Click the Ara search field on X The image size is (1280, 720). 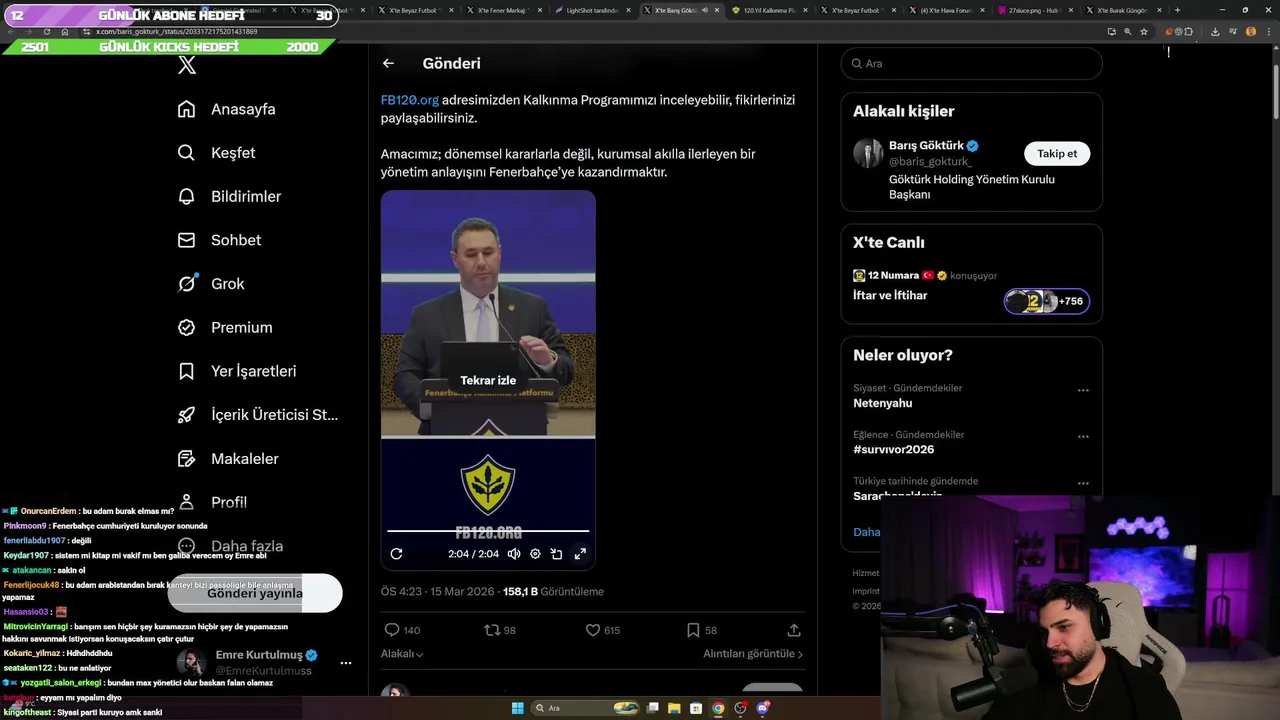(x=972, y=63)
